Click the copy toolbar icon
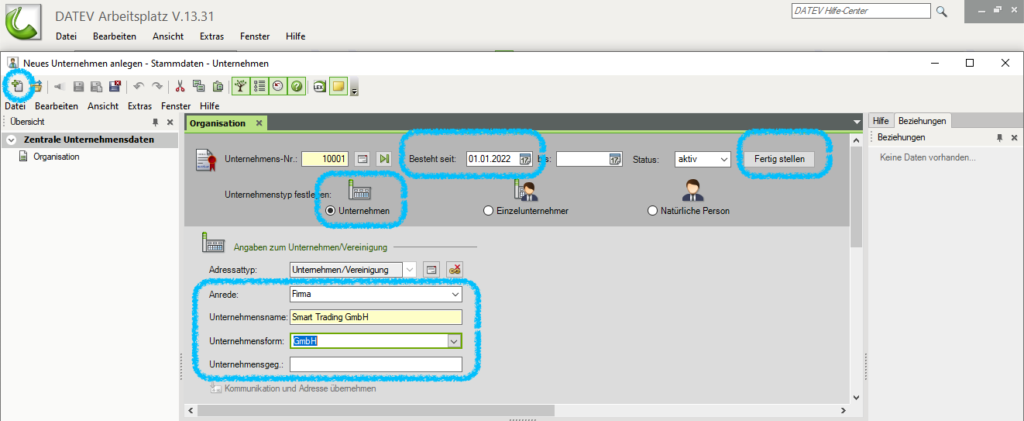 [x=199, y=86]
